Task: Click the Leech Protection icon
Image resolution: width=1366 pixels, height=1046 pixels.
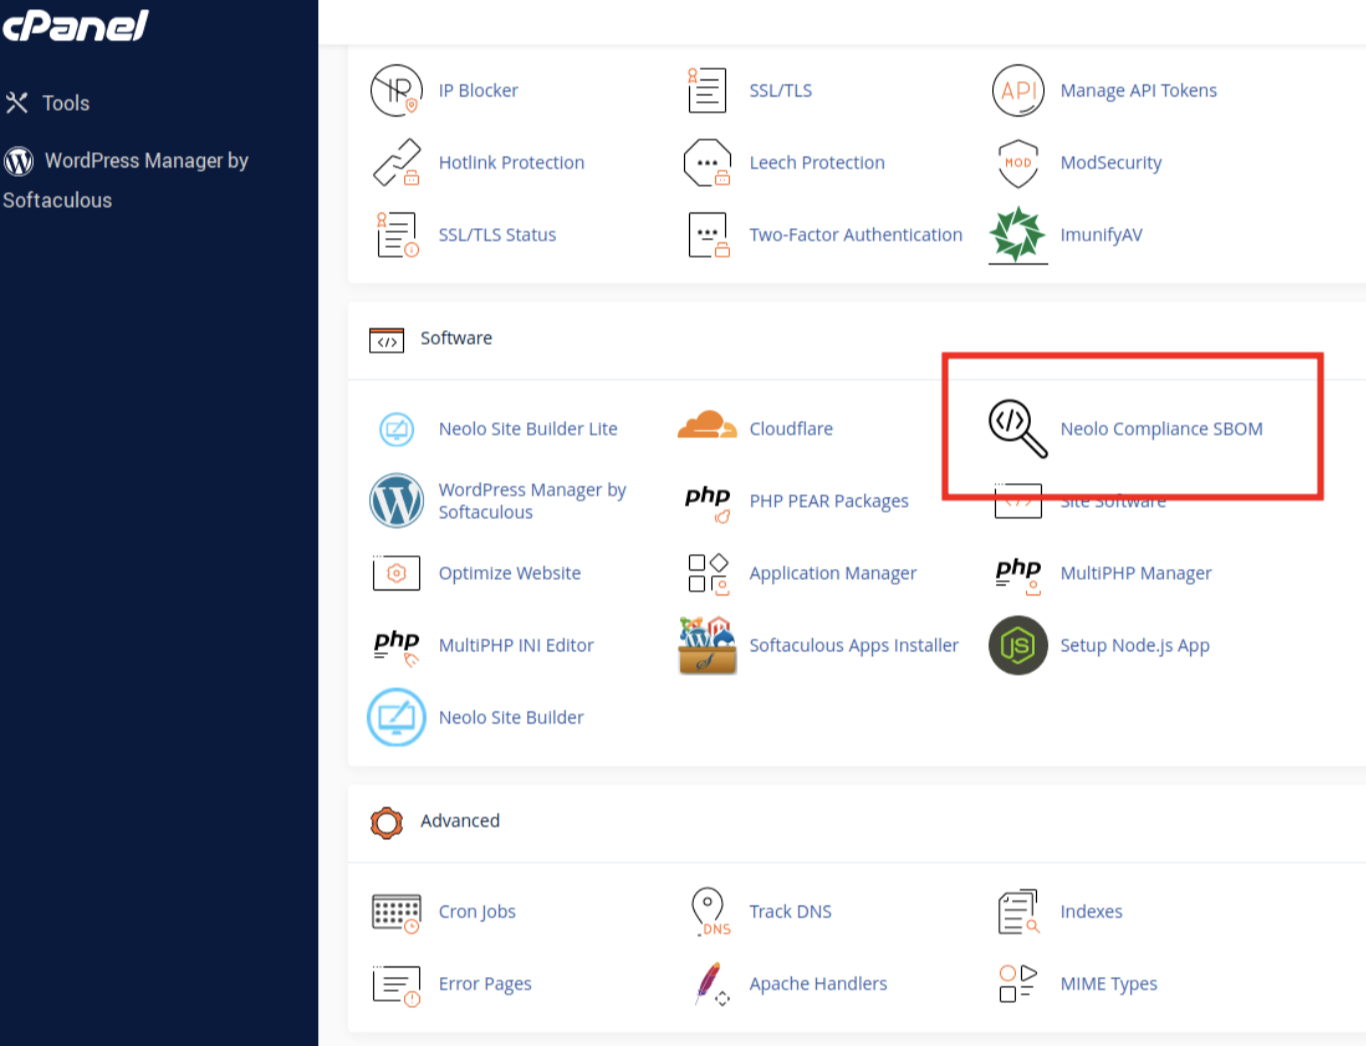Action: pos(707,162)
